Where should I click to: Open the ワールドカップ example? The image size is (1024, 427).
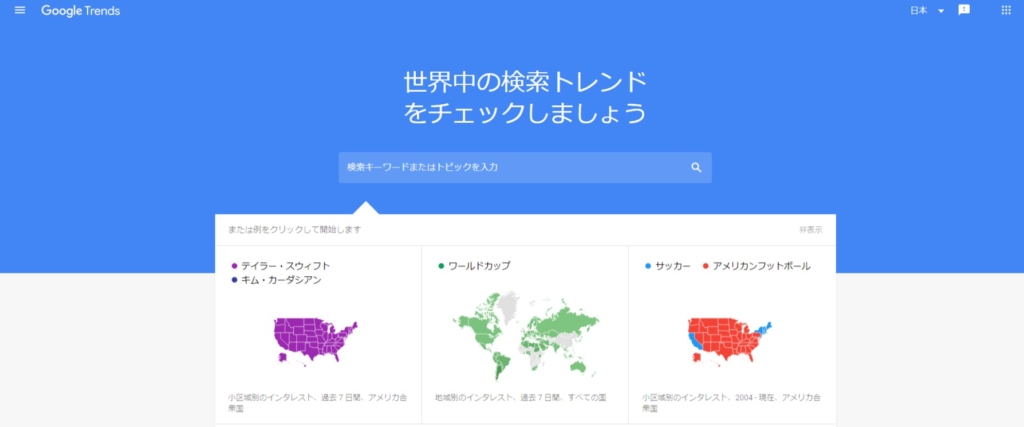pyautogui.click(x=479, y=266)
